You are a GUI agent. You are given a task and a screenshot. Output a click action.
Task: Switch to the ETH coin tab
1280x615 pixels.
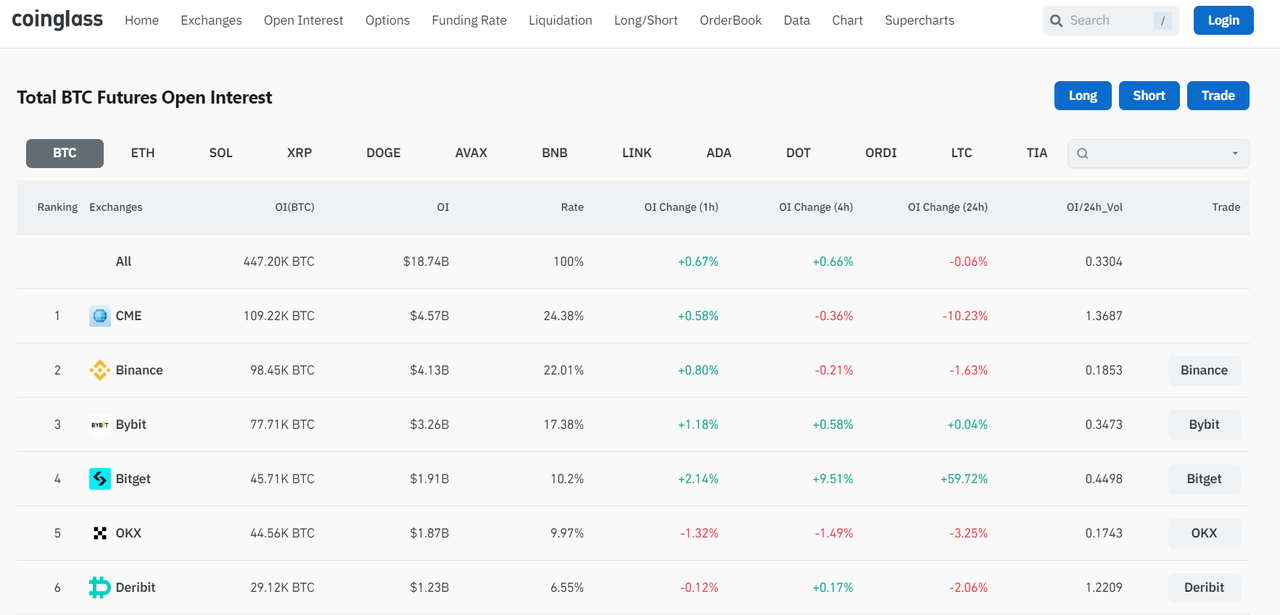pyautogui.click(x=143, y=153)
